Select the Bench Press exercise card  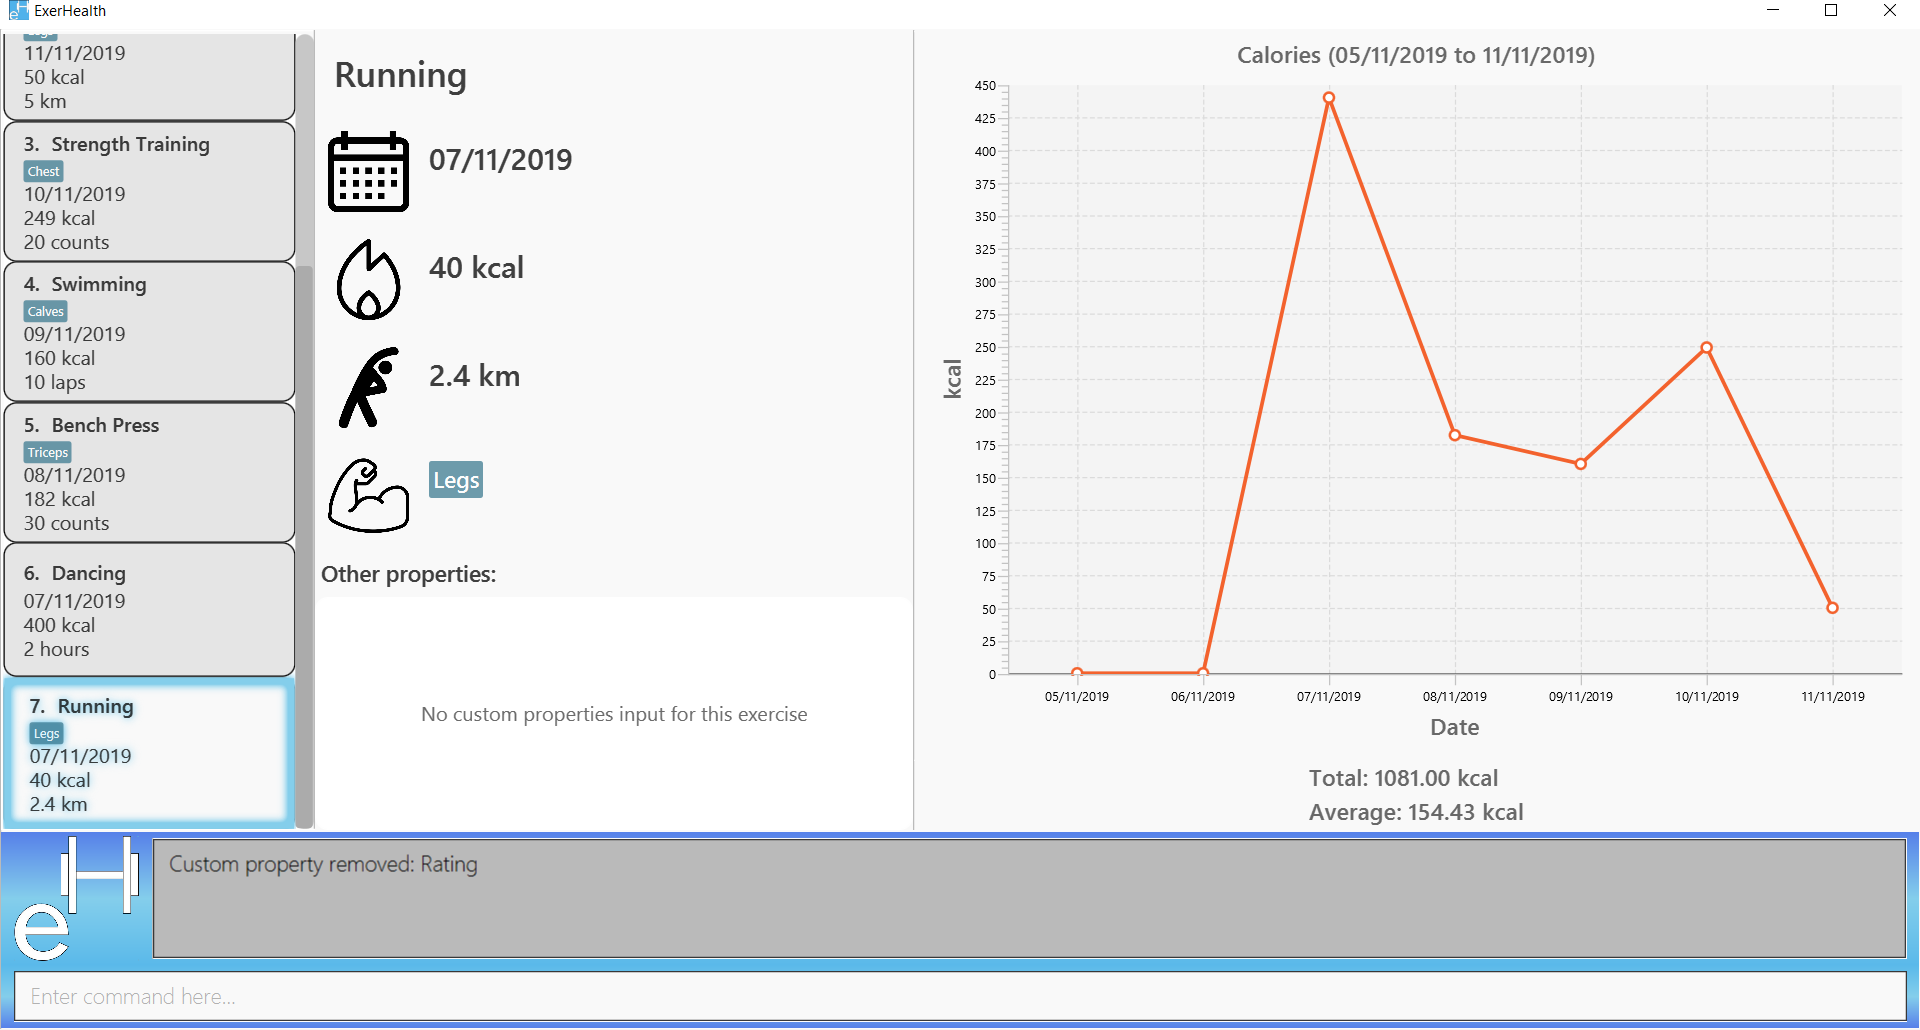point(150,473)
